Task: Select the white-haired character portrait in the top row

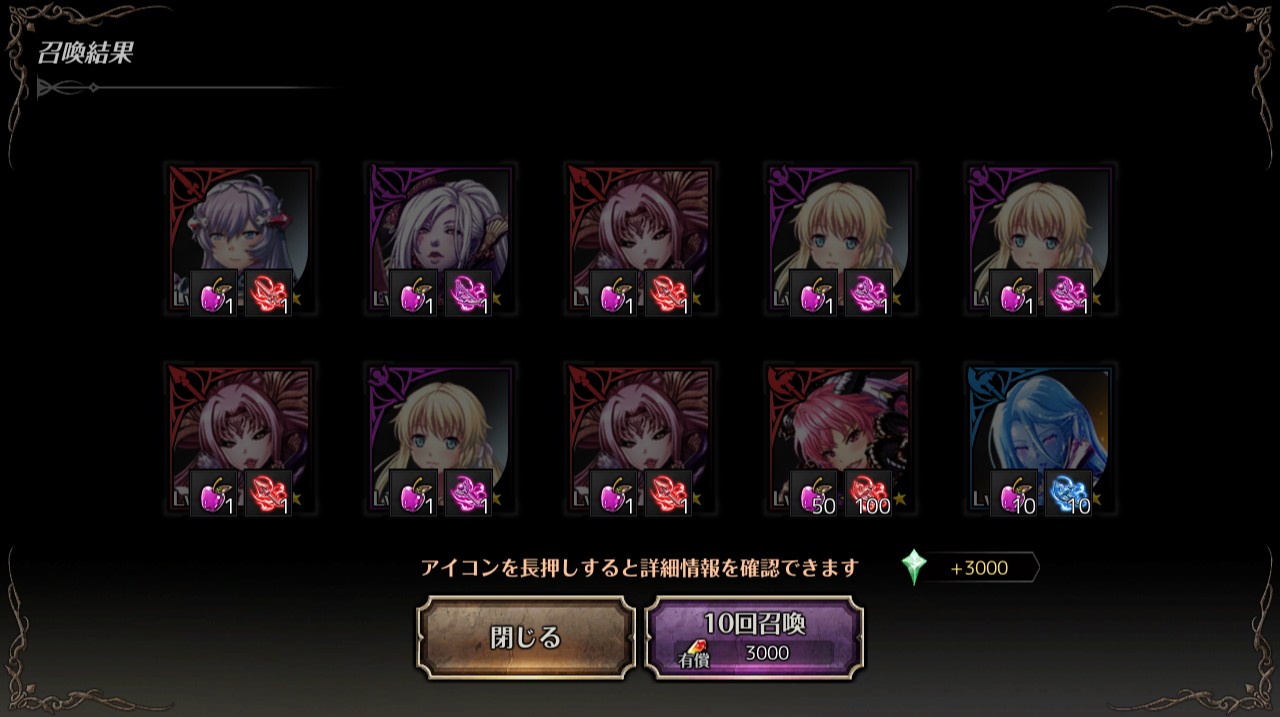Action: coord(440,240)
